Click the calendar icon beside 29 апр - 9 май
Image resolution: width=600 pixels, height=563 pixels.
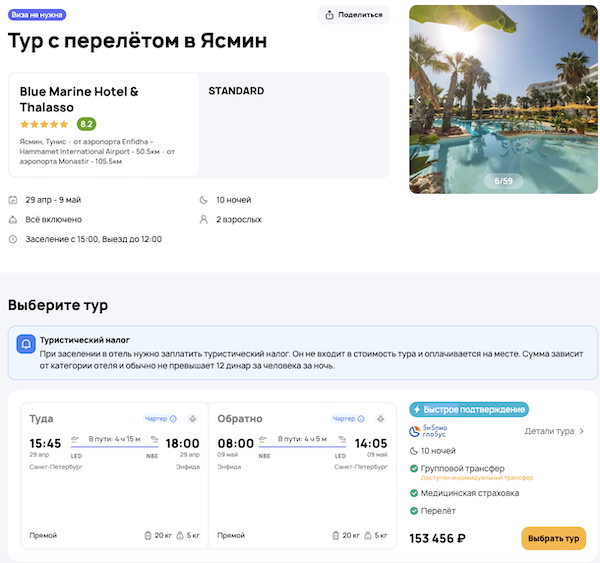(13, 199)
